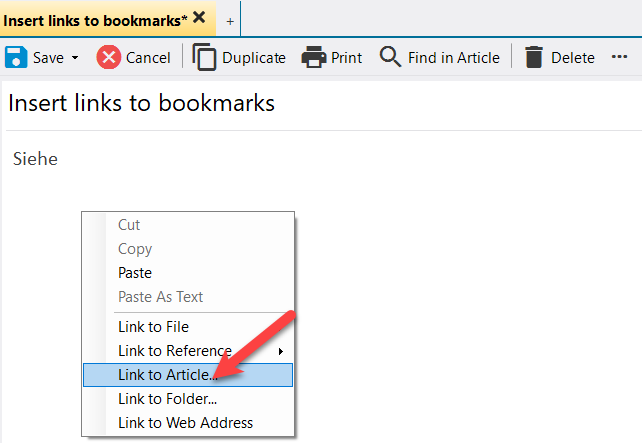Screen dimensions: 642x443
Task: Click the article title field
Action: [x=300, y=103]
